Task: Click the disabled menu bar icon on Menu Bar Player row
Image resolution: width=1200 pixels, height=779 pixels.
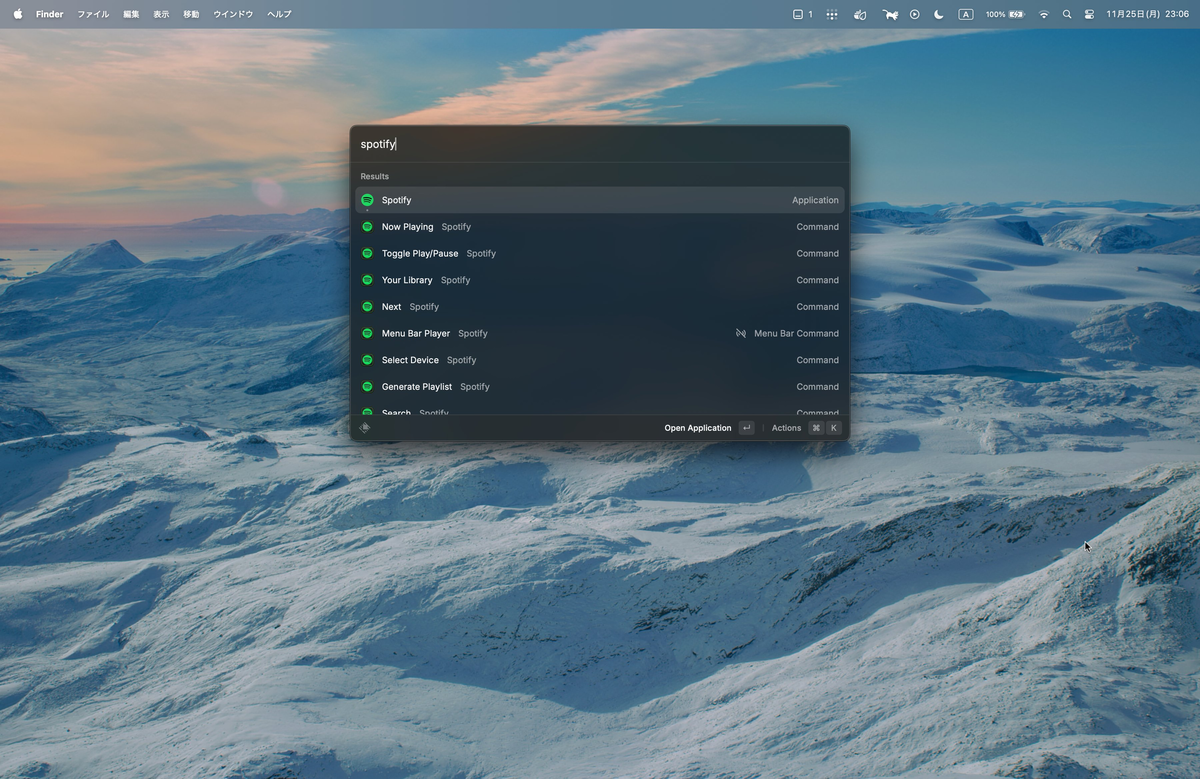Action: tap(741, 333)
